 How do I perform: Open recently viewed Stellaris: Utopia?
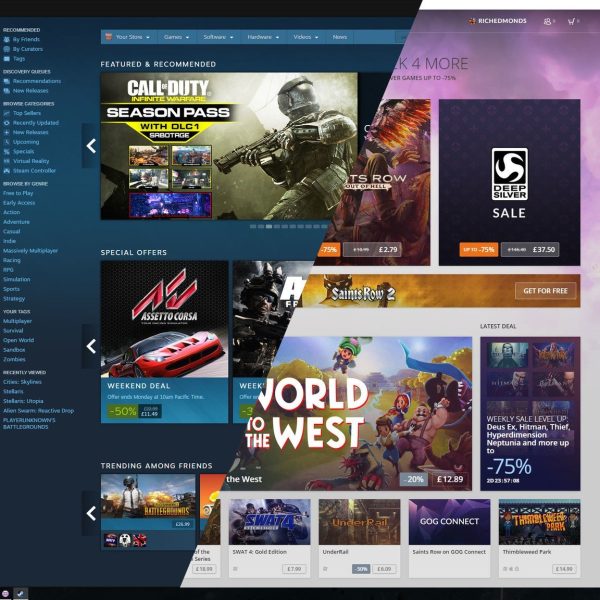23,401
